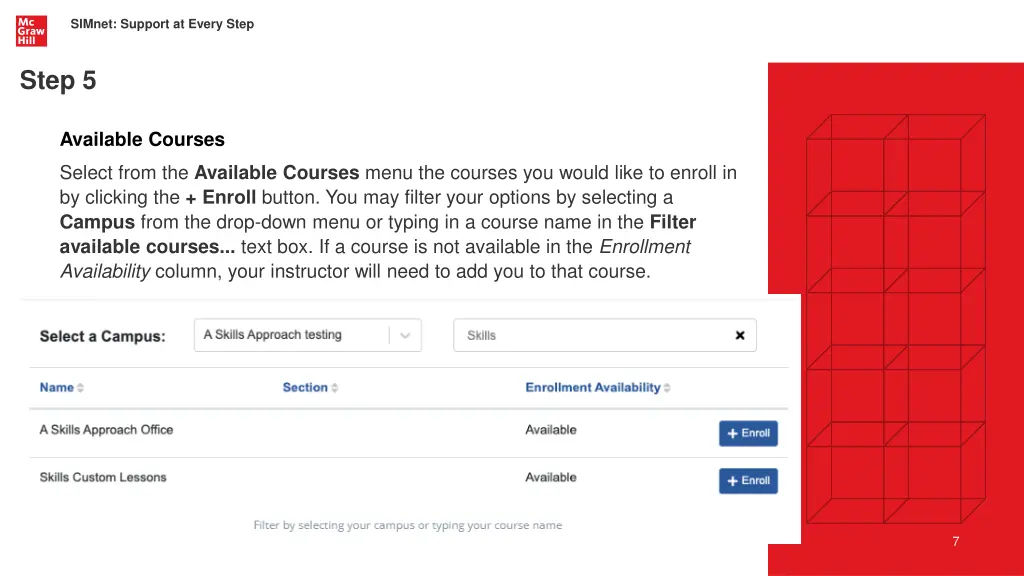Image resolution: width=1024 pixels, height=576 pixels.
Task: Select the A Skills Approach Office course row
Action: click(x=408, y=433)
